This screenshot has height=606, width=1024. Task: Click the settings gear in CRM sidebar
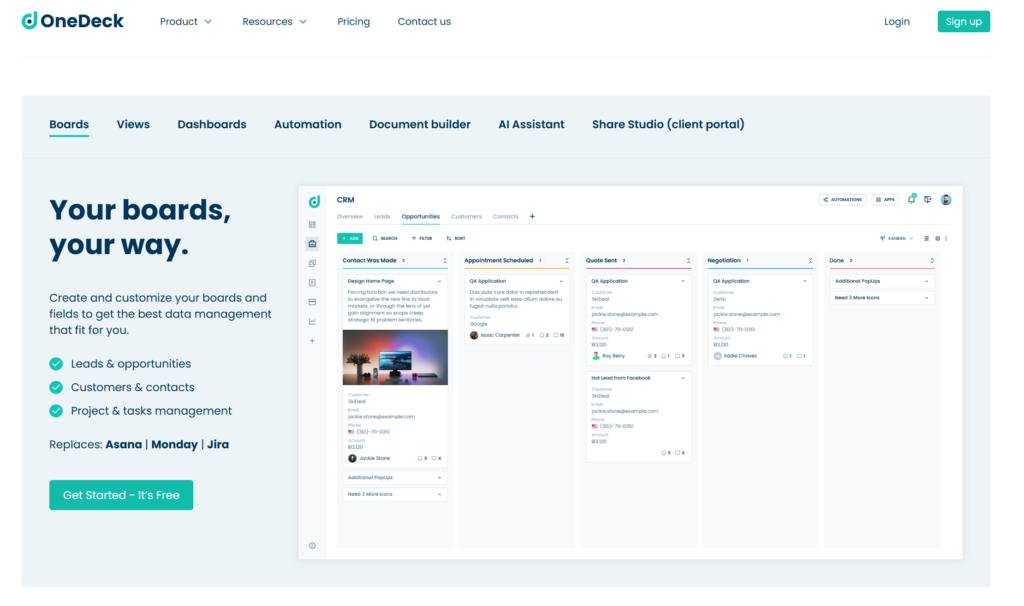coord(312,545)
